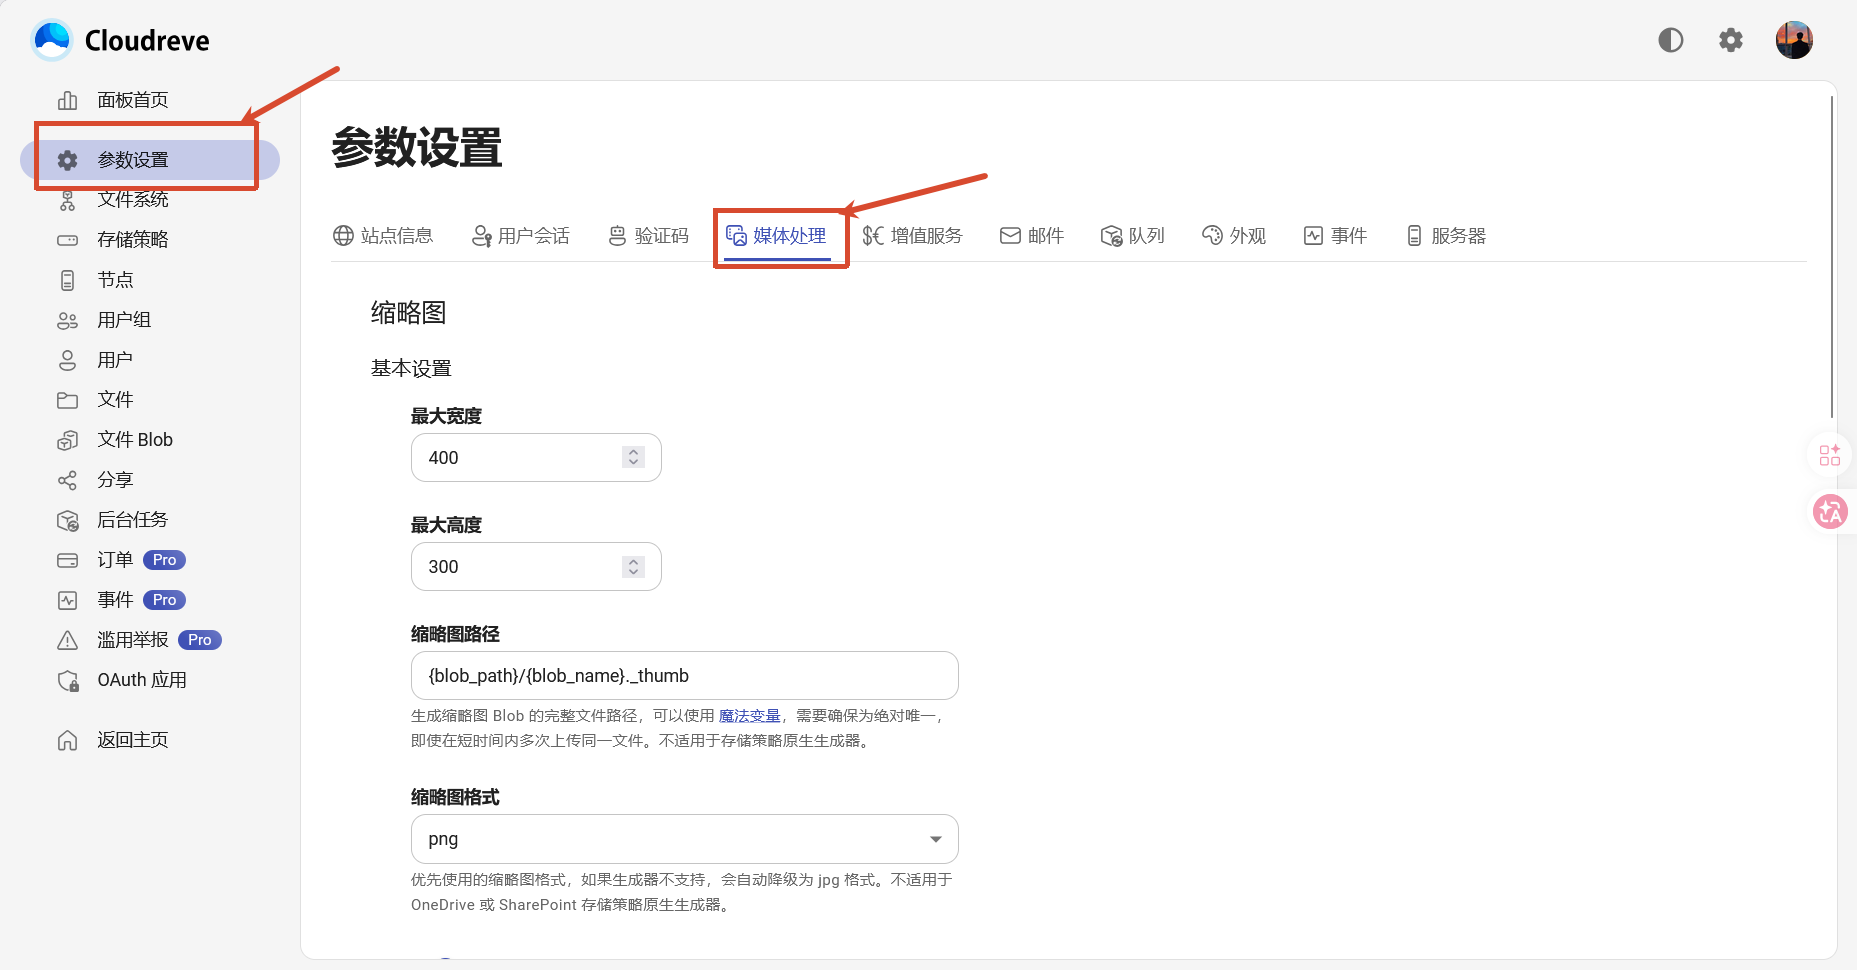The image size is (1857, 970).
Task: Open the 后台任务 sidebar icon
Action: pos(68,520)
